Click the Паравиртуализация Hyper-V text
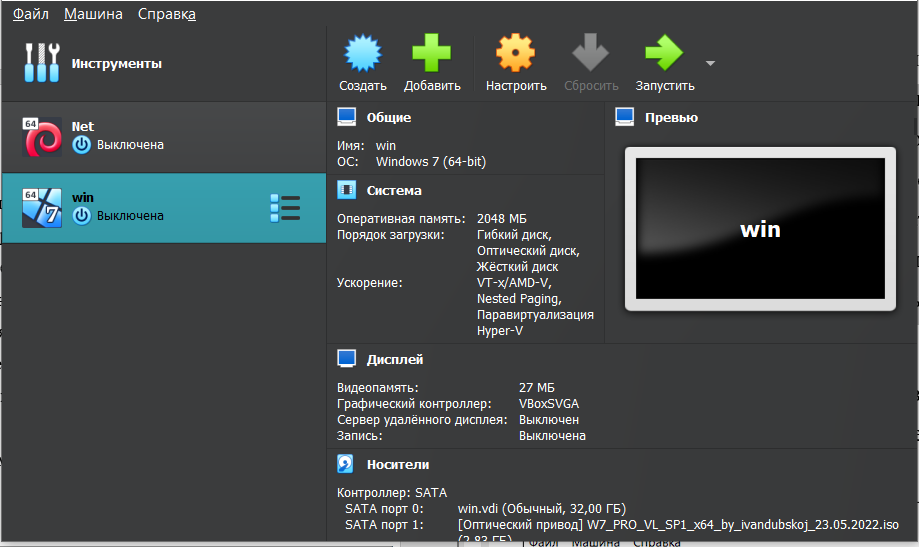 coord(535,322)
